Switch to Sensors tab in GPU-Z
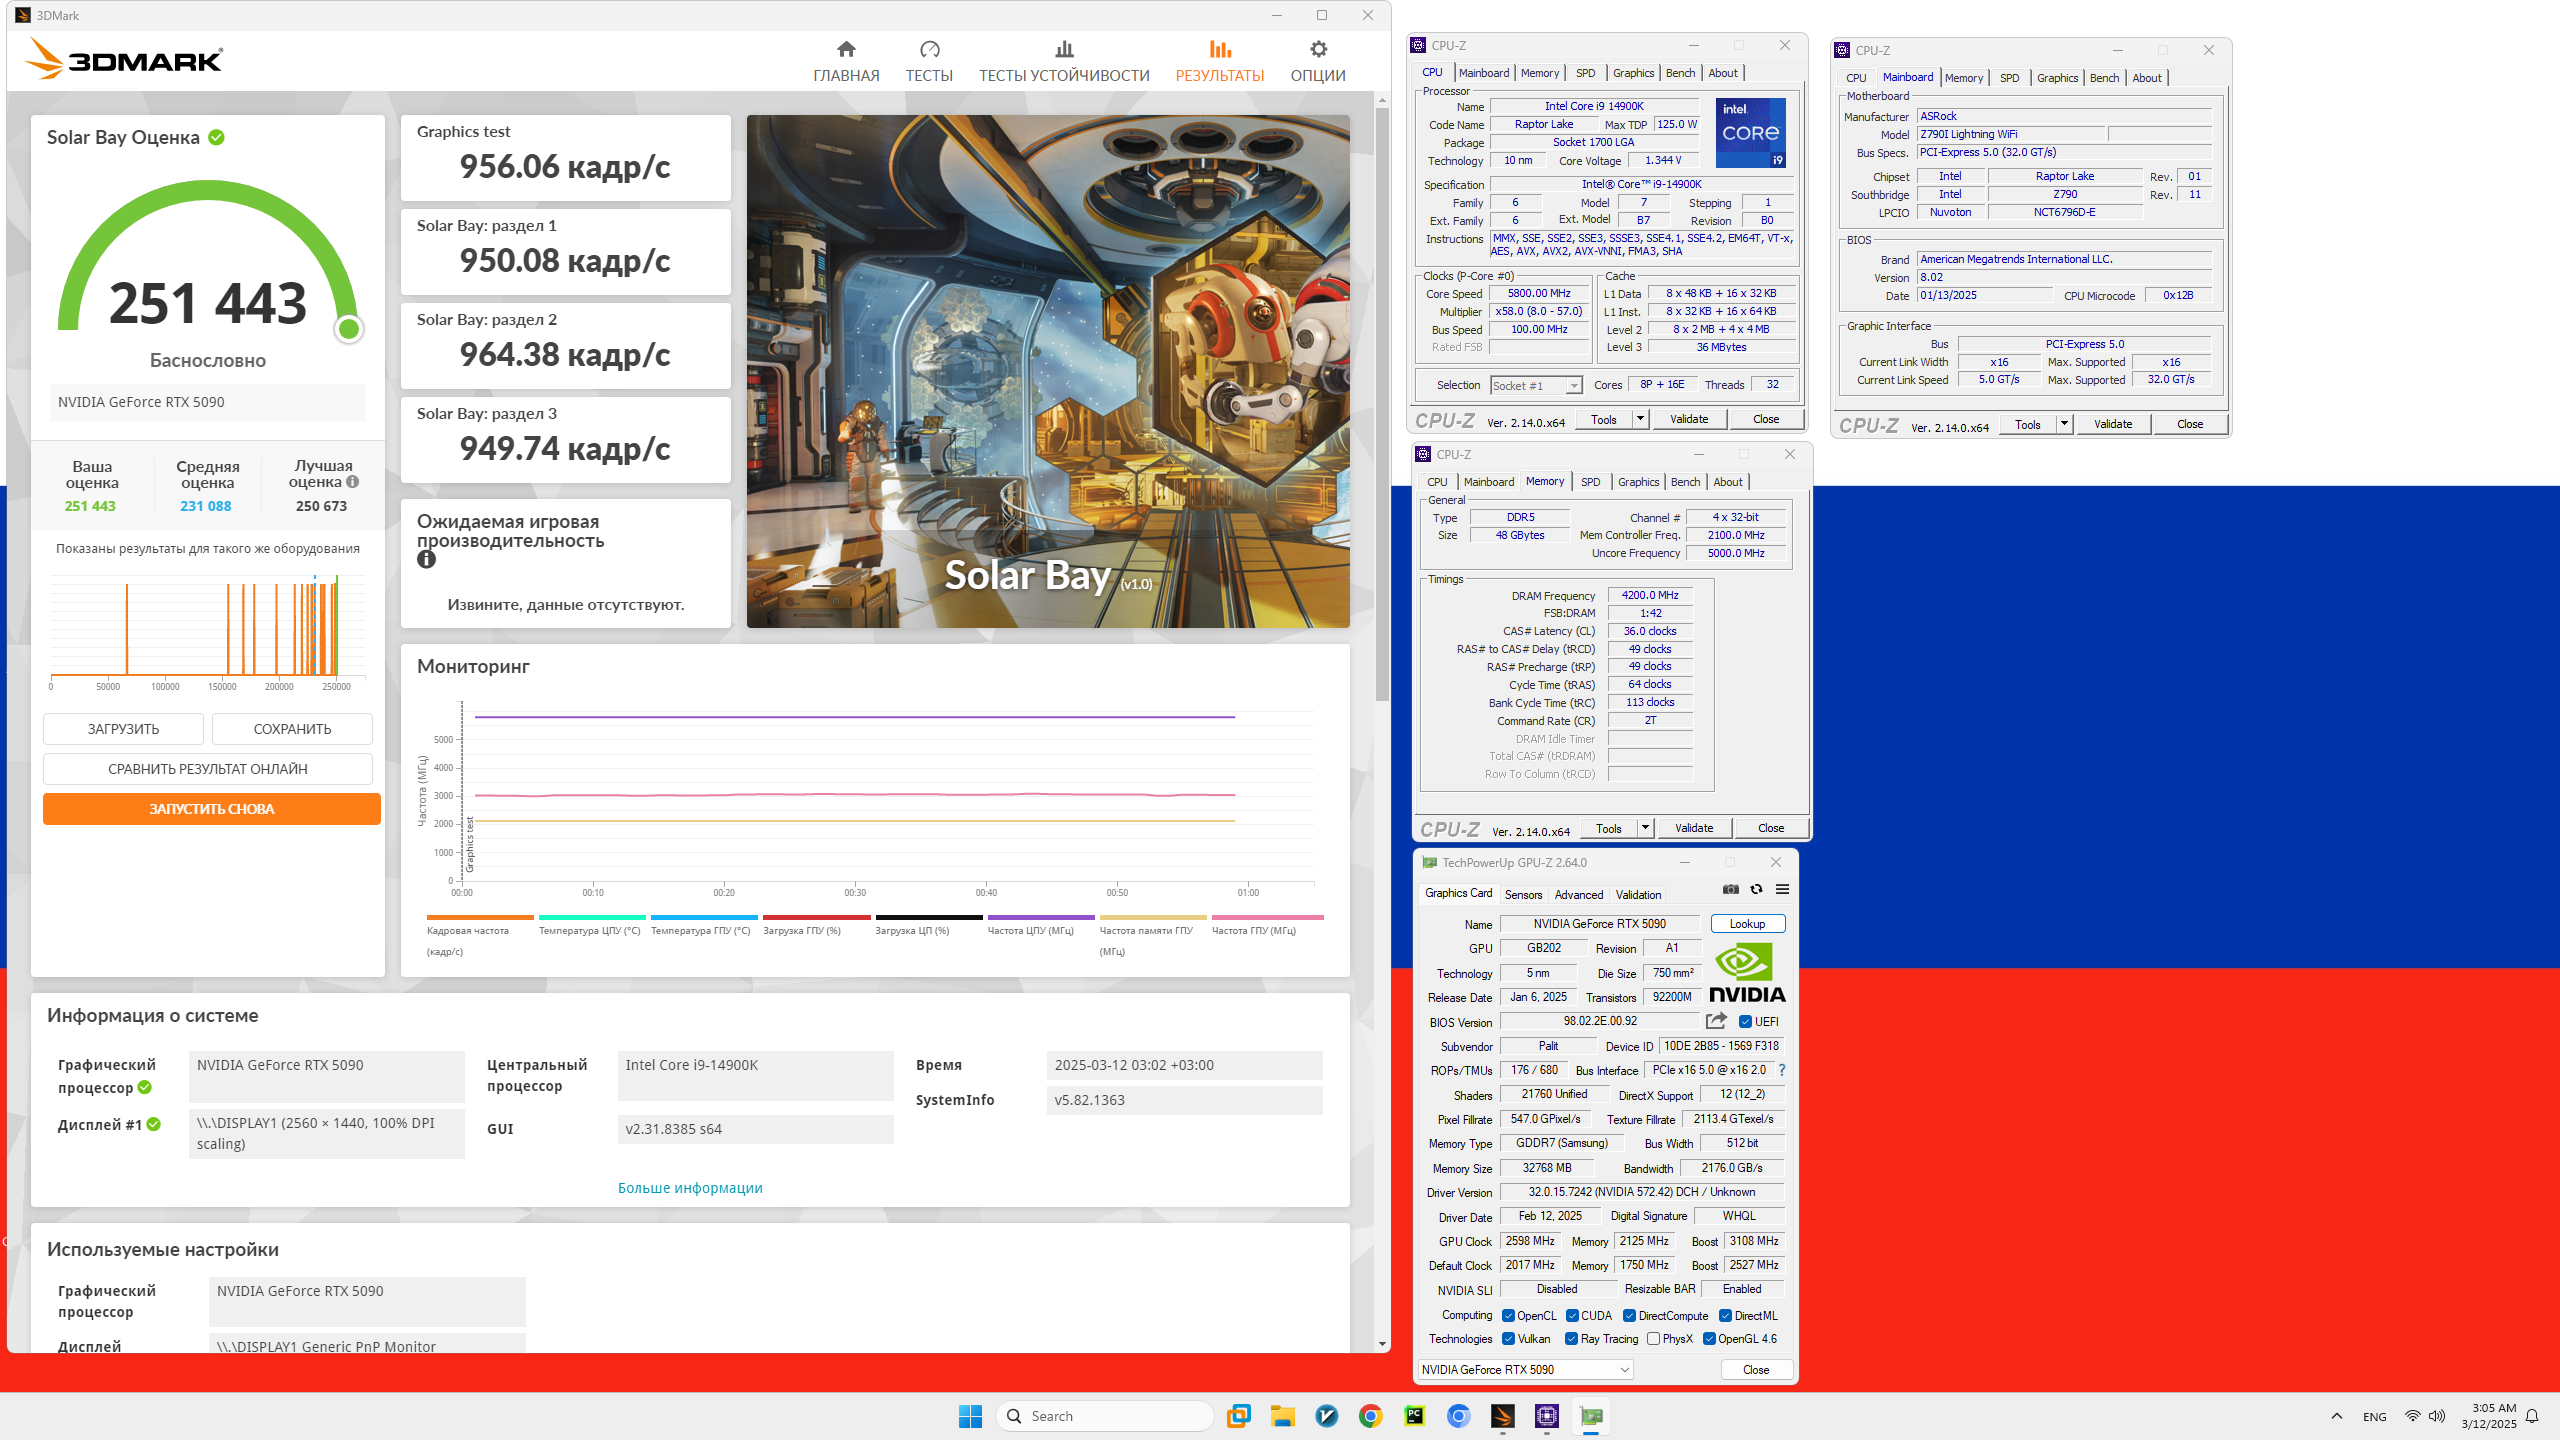 pyautogui.click(x=1523, y=894)
